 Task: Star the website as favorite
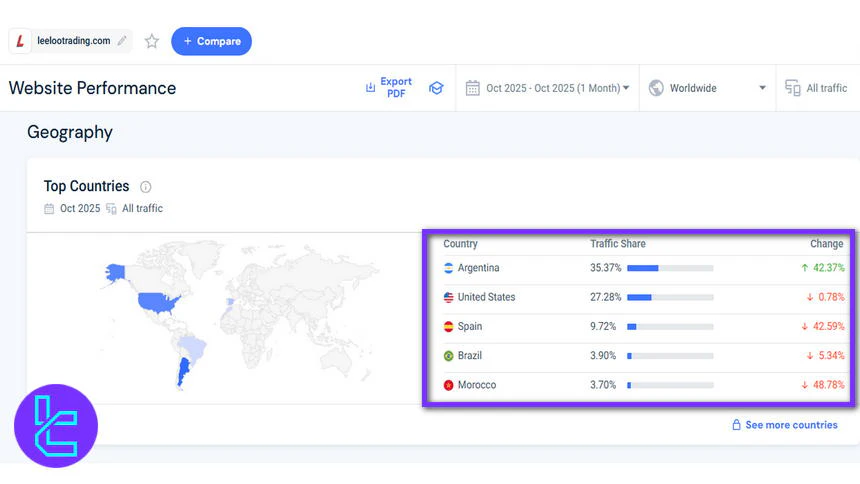tap(152, 41)
